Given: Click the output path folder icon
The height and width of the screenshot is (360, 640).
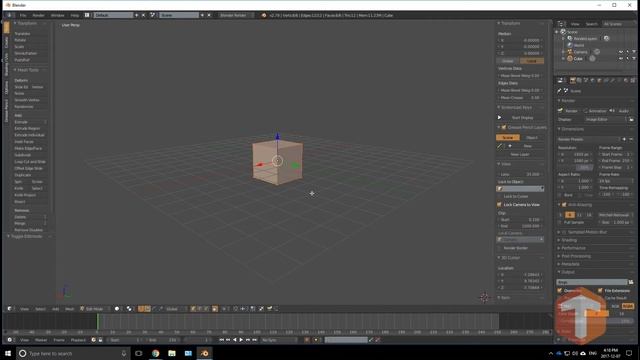Looking at the screenshot, I should pyautogui.click(x=631, y=282).
